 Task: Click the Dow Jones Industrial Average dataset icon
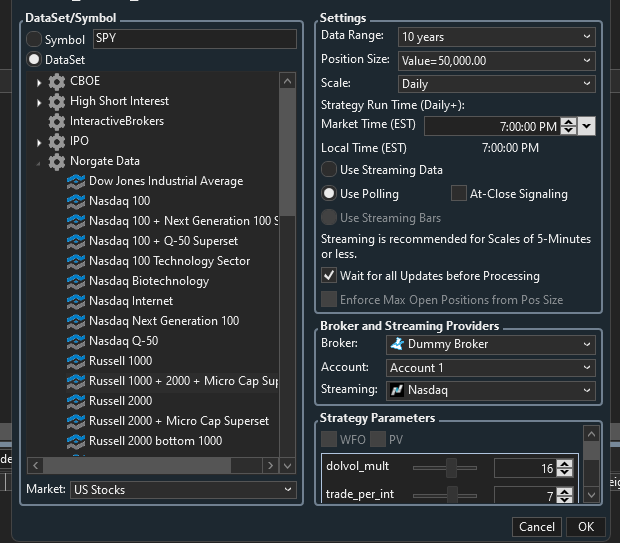76,182
